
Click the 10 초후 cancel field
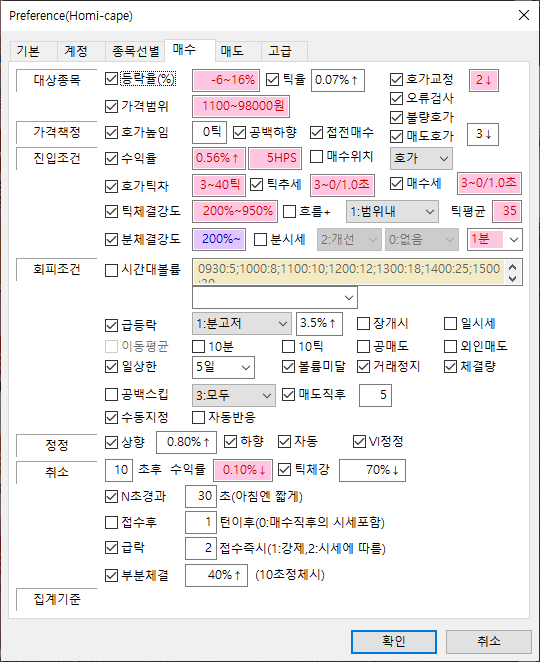click(x=119, y=470)
